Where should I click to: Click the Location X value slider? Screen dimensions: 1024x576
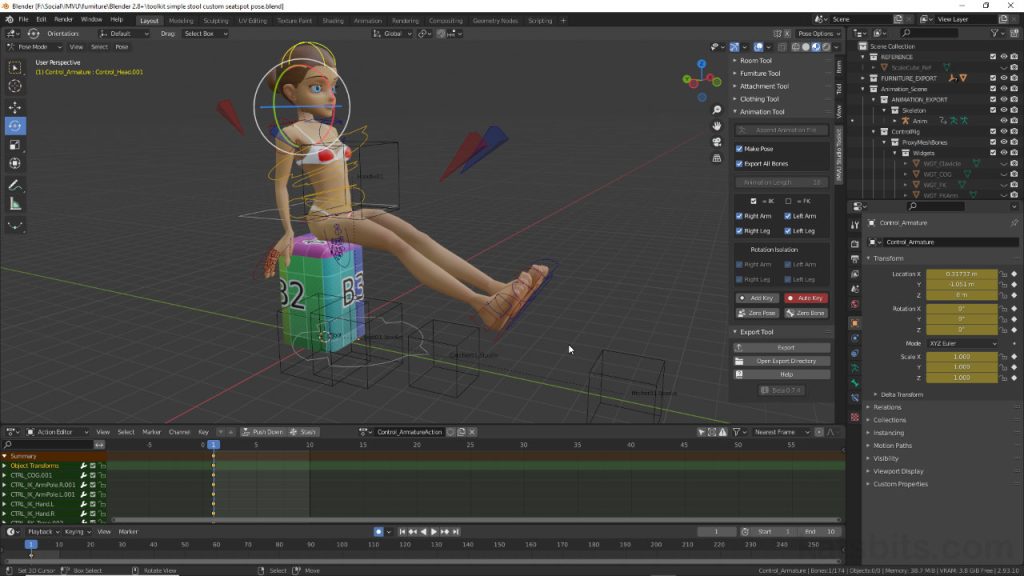[962, 275]
